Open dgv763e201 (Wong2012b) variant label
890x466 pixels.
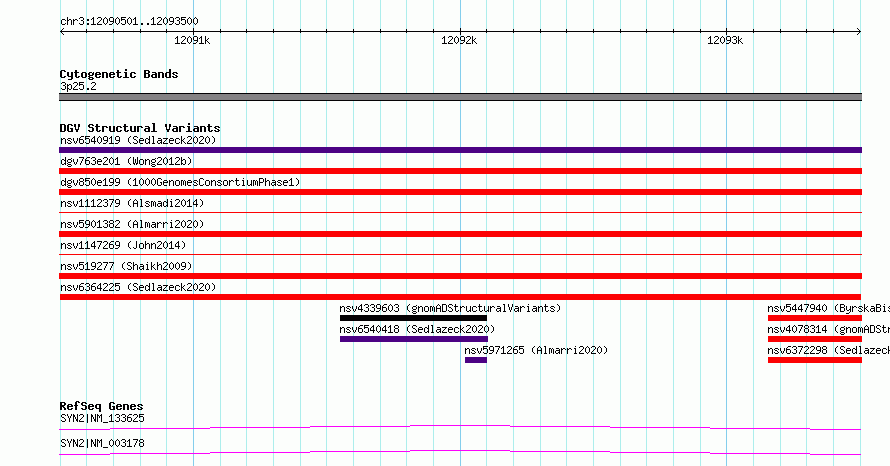(126, 161)
